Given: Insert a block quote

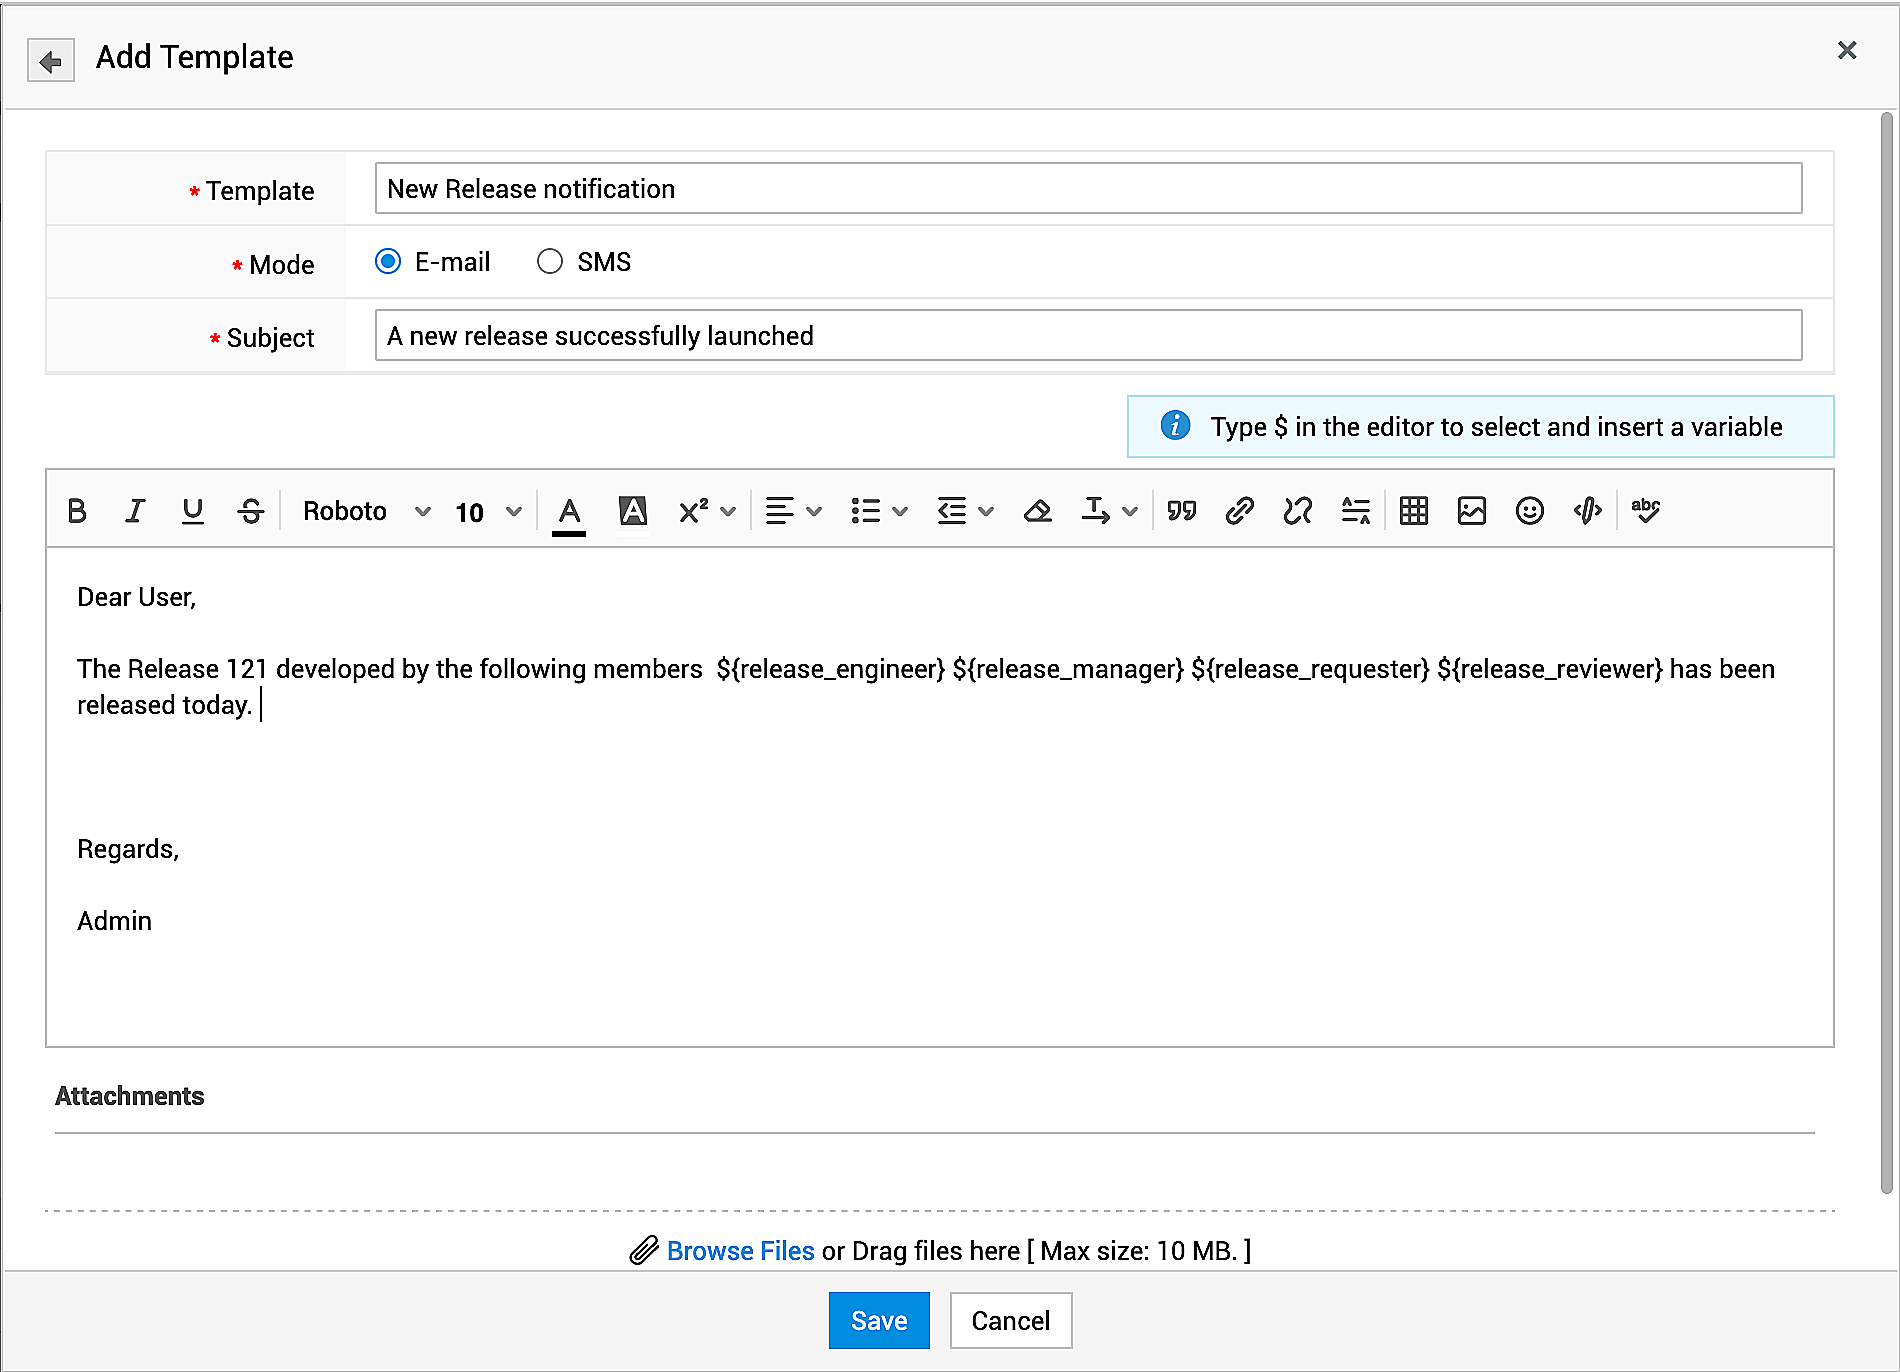Looking at the screenshot, I should (1181, 511).
